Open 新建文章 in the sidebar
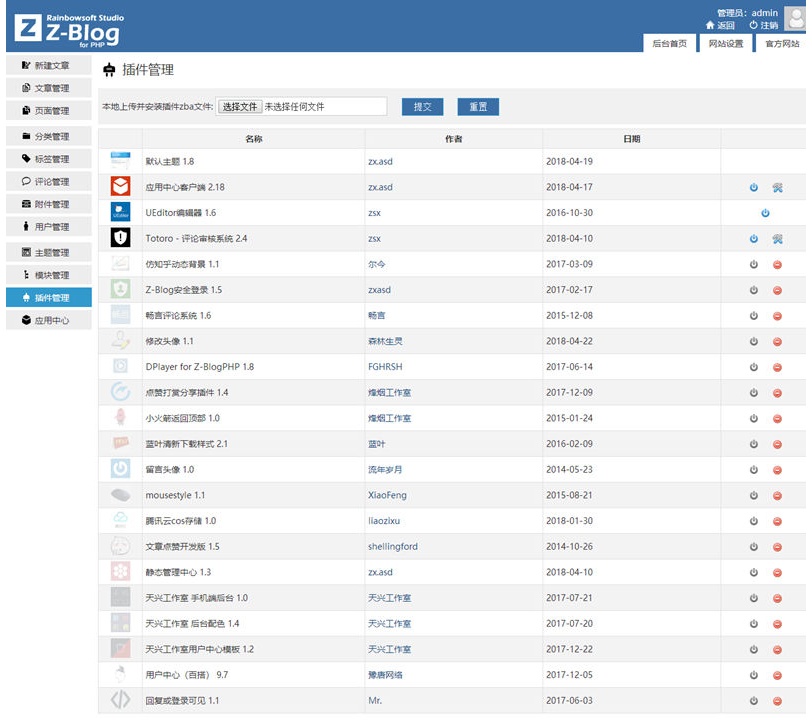Viewport: 812px width, 720px height. pos(49,65)
